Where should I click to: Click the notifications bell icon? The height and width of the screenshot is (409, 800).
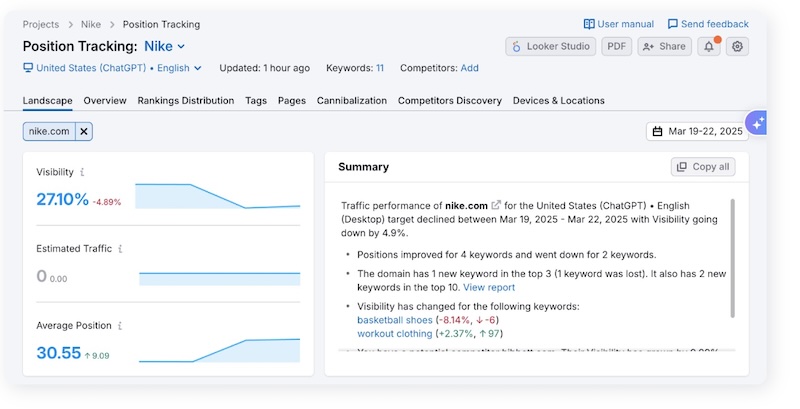[x=710, y=46]
